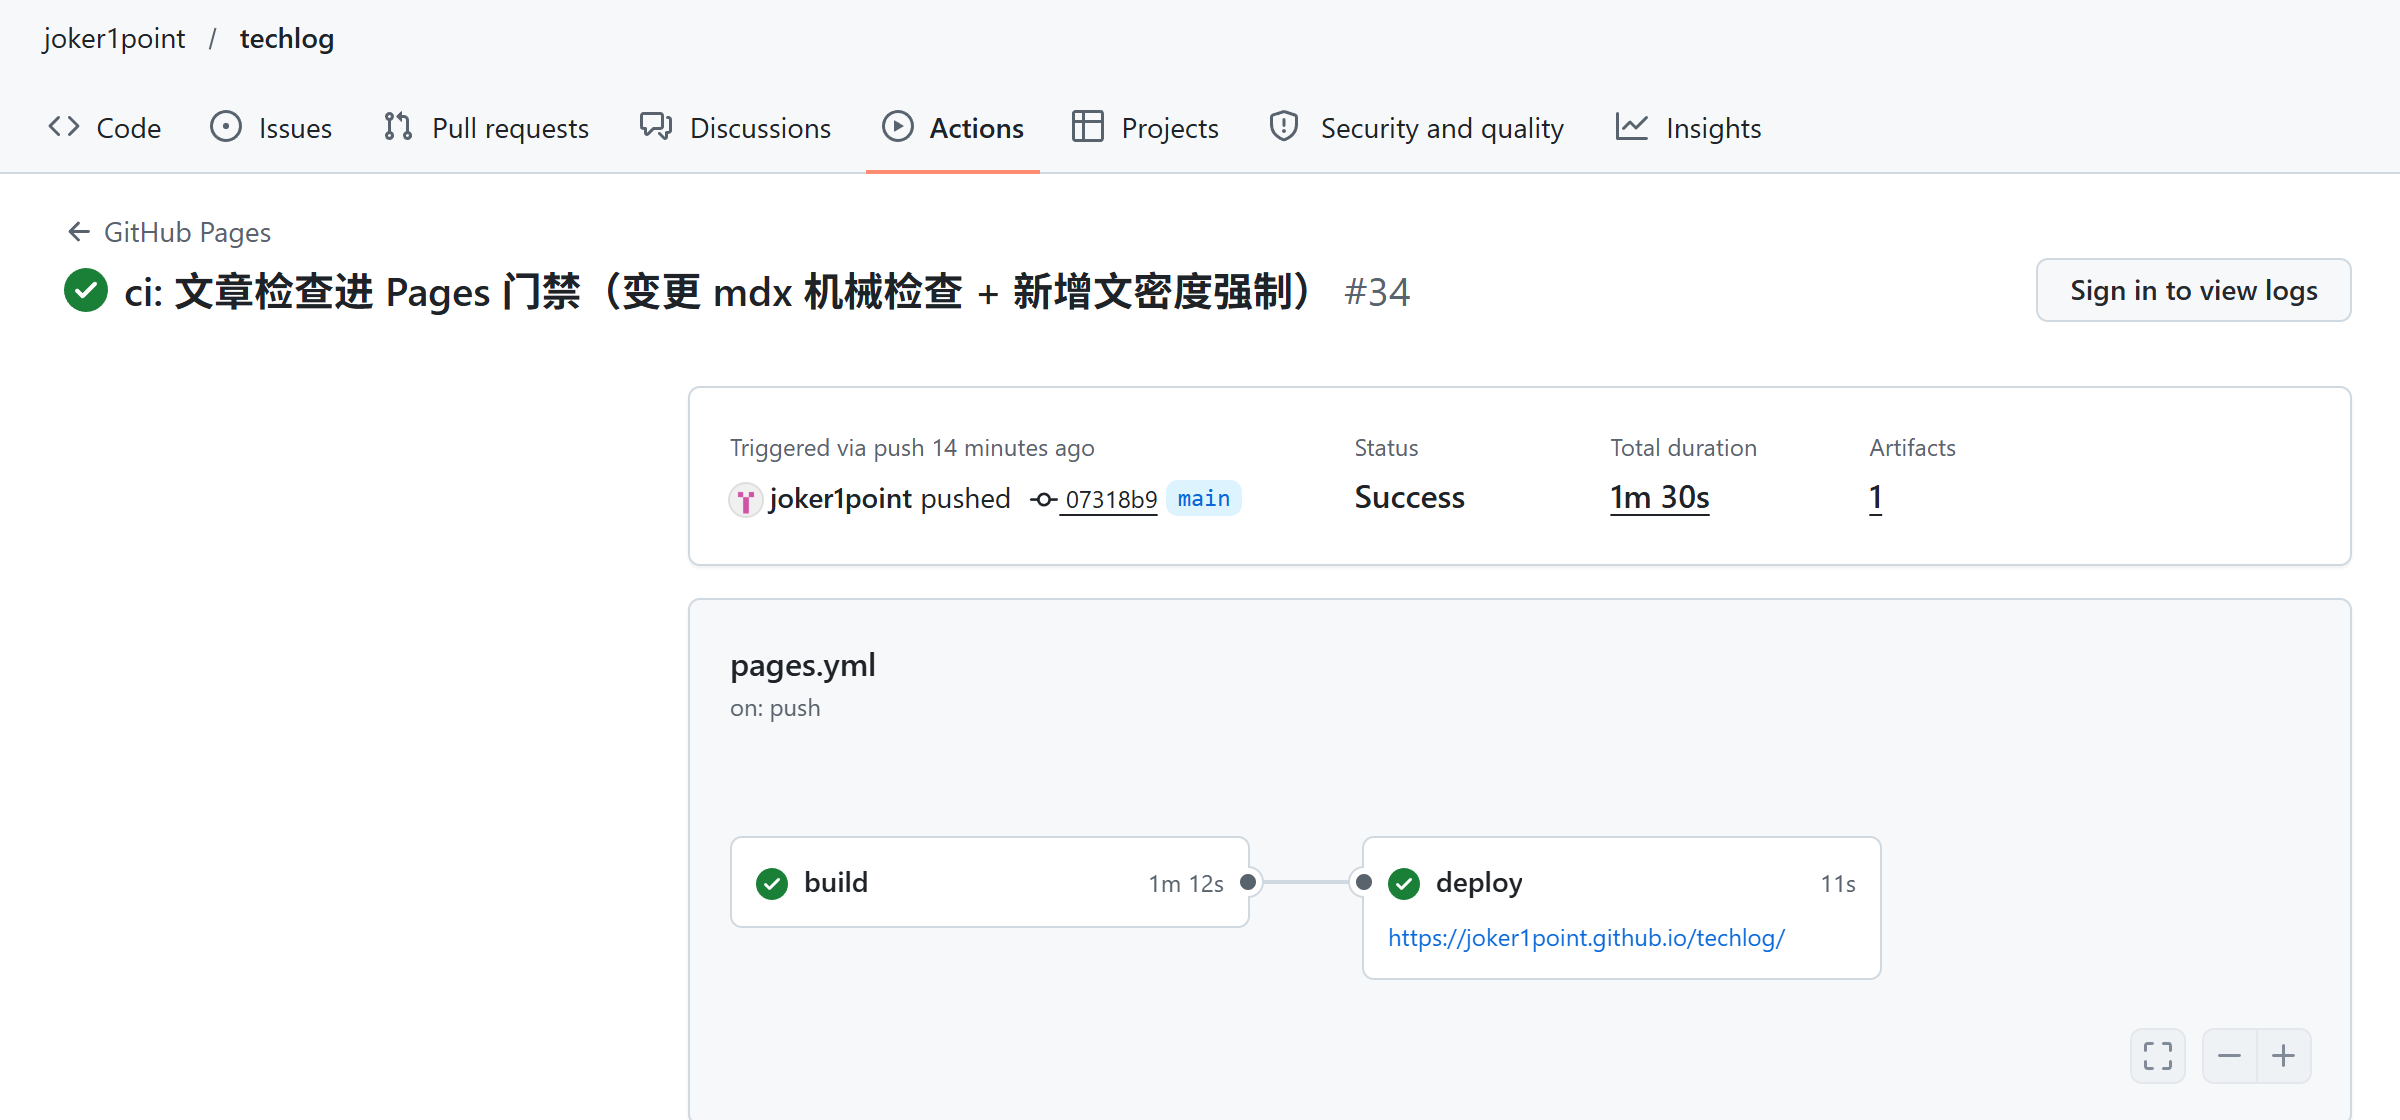The width and height of the screenshot is (2400, 1120).
Task: Click the Code angle-brackets icon
Action: point(64,127)
